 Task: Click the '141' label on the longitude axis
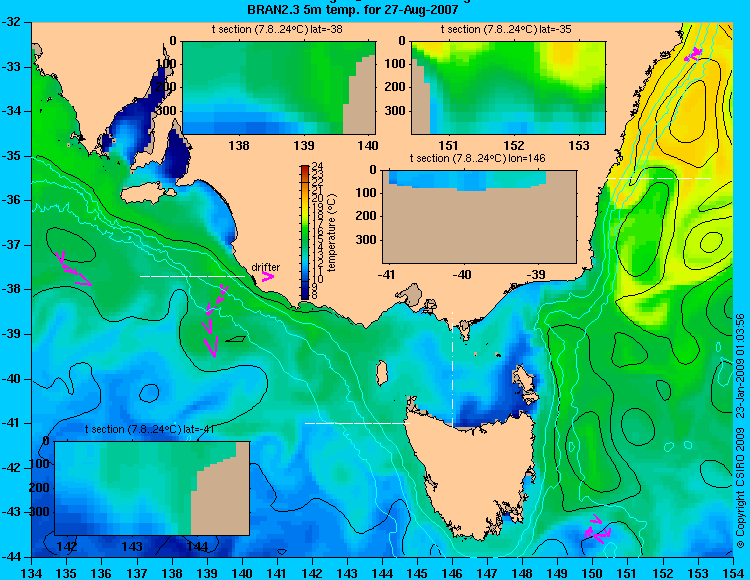(x=277, y=573)
